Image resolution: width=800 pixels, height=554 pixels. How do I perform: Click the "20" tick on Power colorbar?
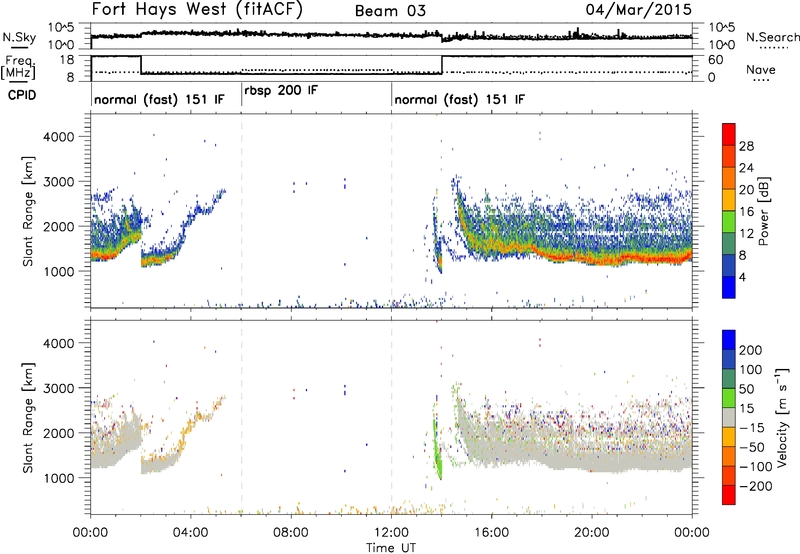tap(746, 190)
